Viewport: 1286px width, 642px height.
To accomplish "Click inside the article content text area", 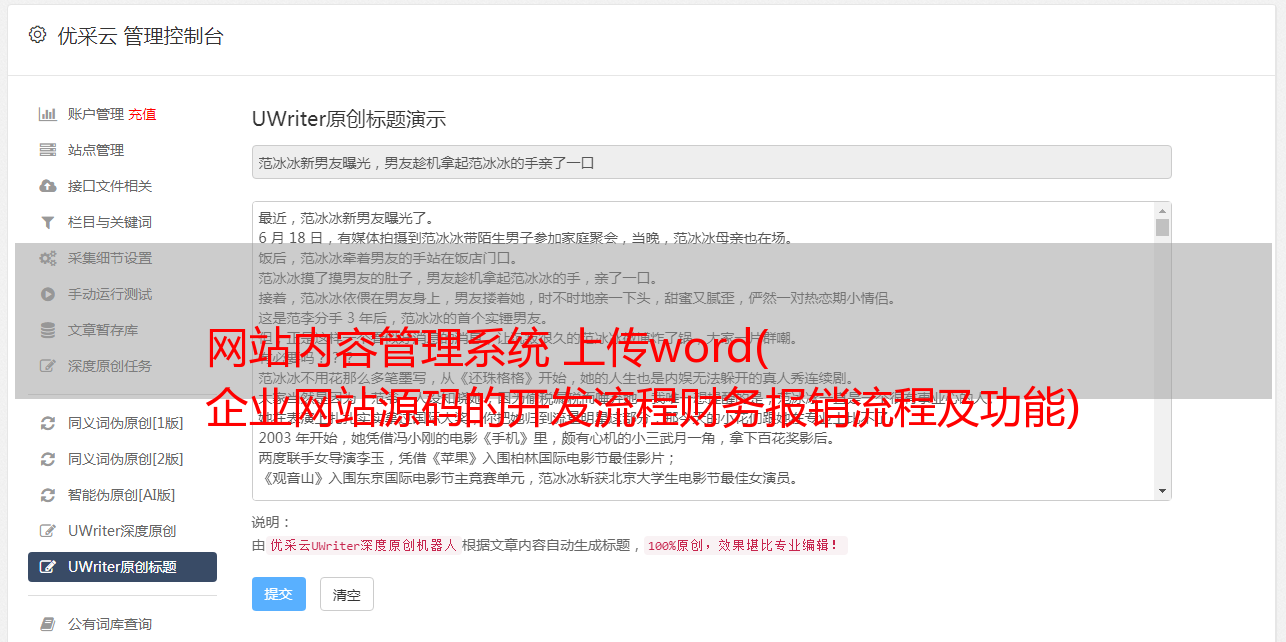I will click(703, 351).
